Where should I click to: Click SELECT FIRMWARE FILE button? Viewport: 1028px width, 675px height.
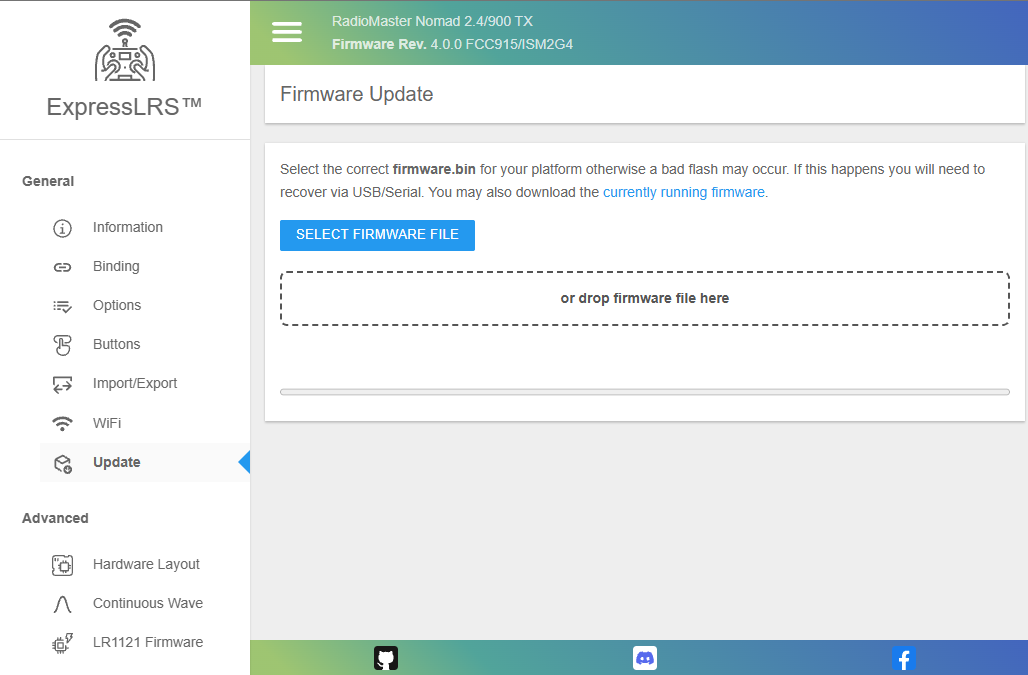tap(377, 235)
